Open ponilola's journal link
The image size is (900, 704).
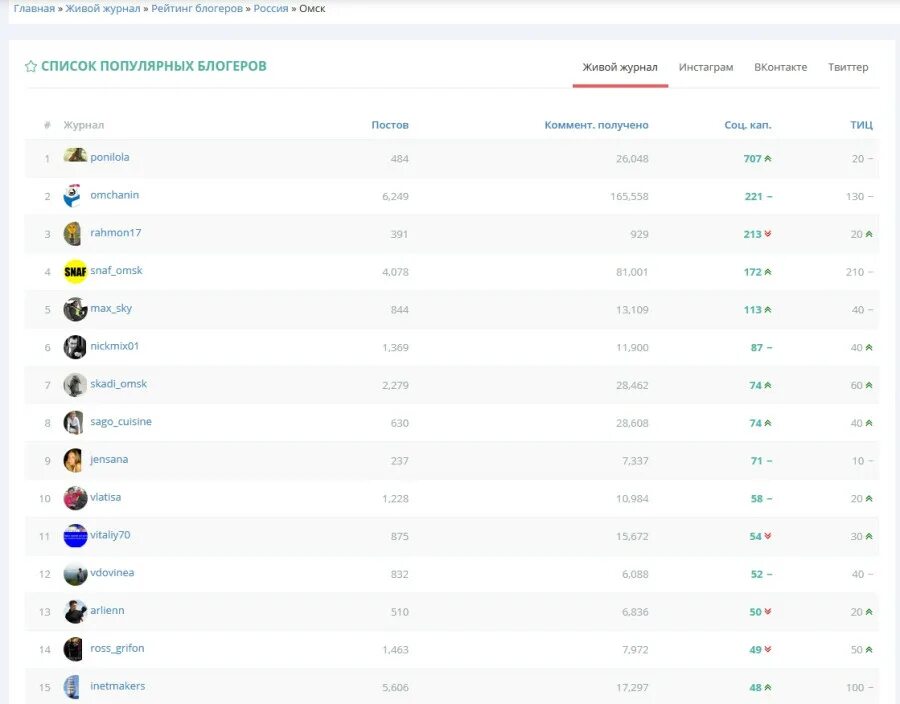[x=110, y=157]
